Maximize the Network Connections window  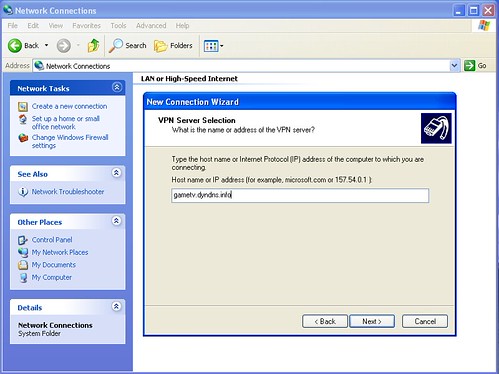473,10
